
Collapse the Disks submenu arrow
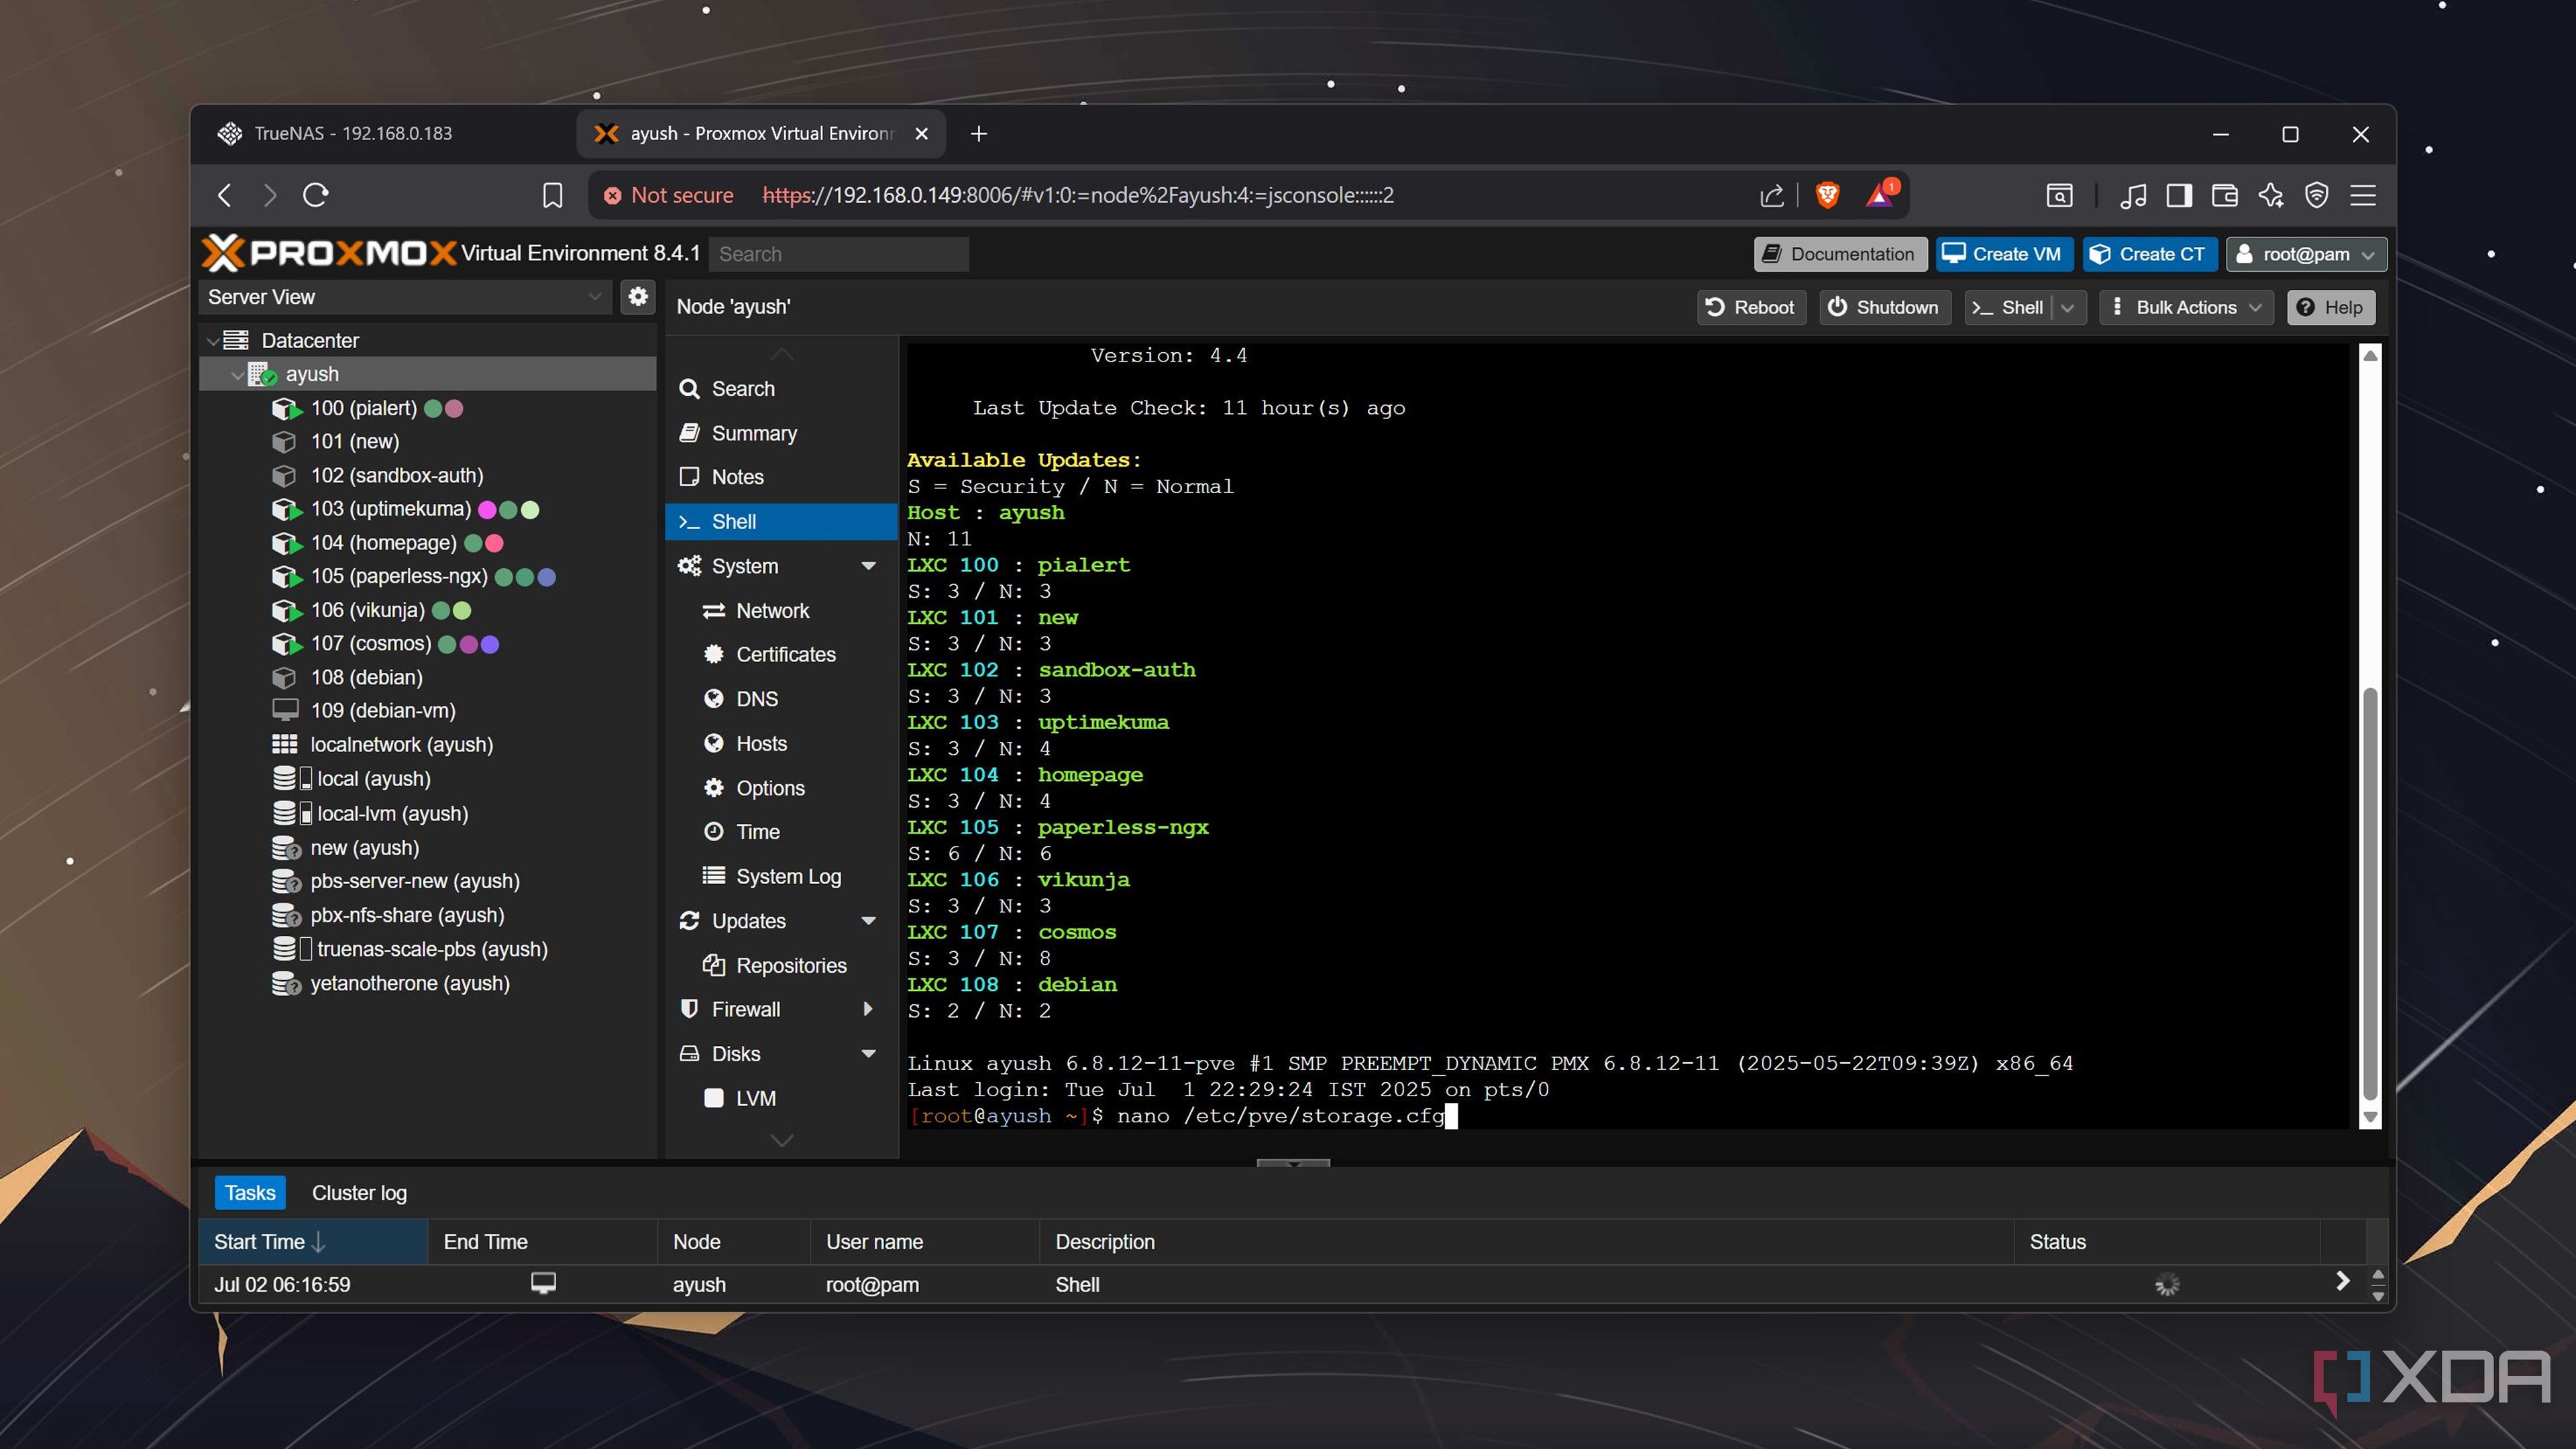pyautogui.click(x=868, y=1054)
